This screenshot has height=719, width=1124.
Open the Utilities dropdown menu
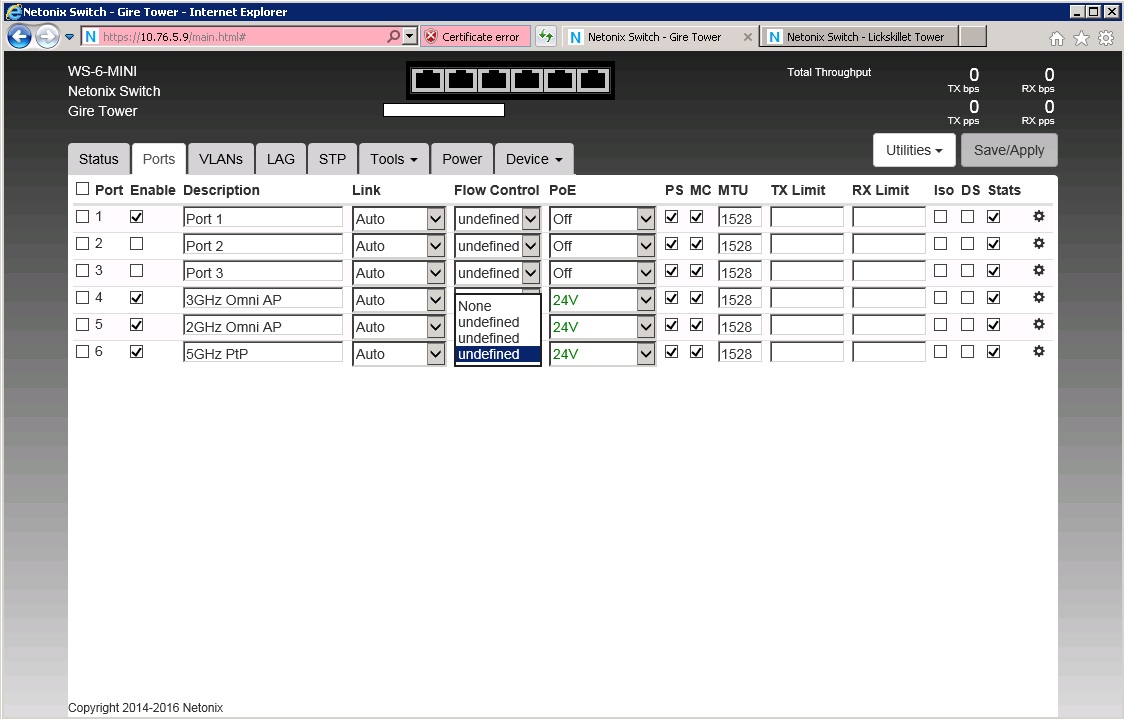click(914, 150)
